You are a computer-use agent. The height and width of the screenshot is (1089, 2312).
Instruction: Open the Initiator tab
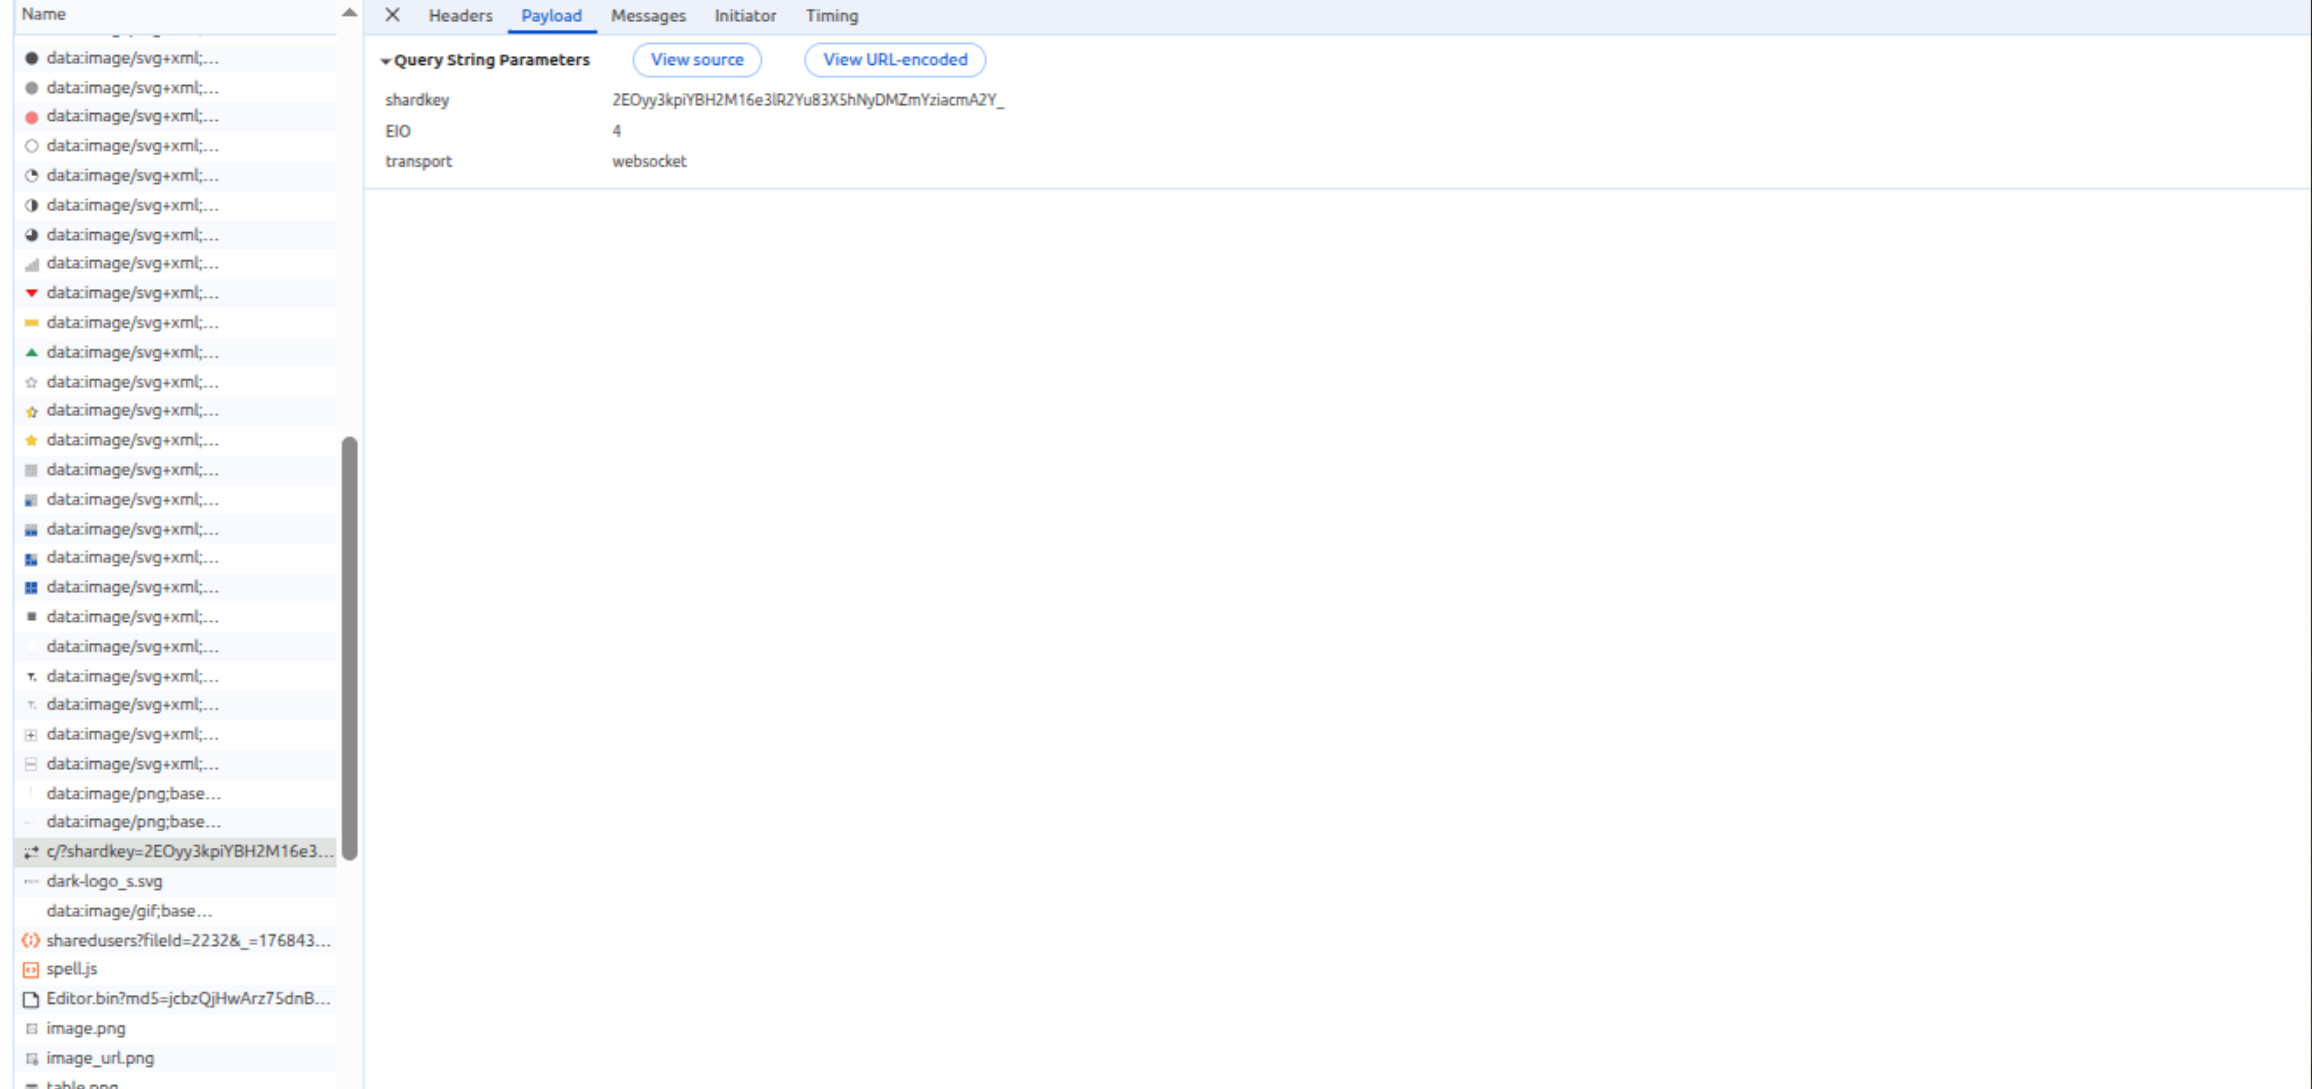coord(745,16)
